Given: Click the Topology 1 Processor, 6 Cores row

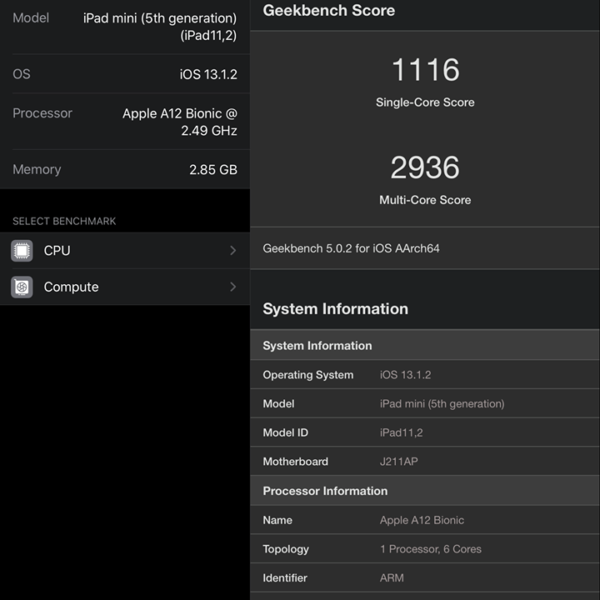Looking at the screenshot, I should [425, 549].
